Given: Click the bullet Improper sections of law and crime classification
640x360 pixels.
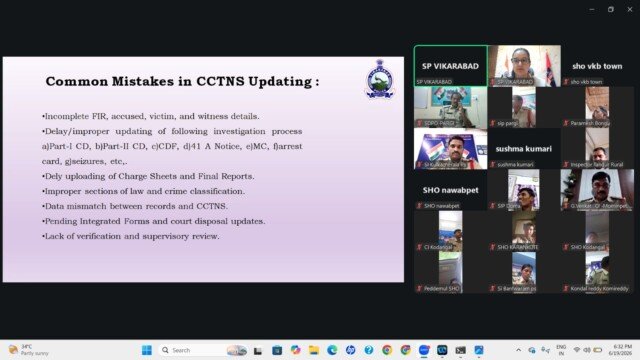Looking at the screenshot, I should coord(143,191).
